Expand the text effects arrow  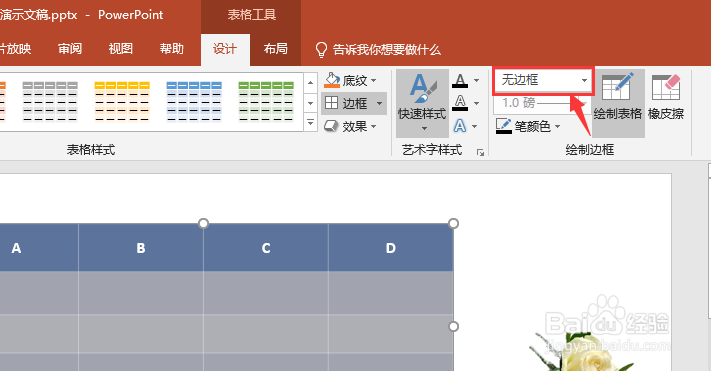coord(475,126)
